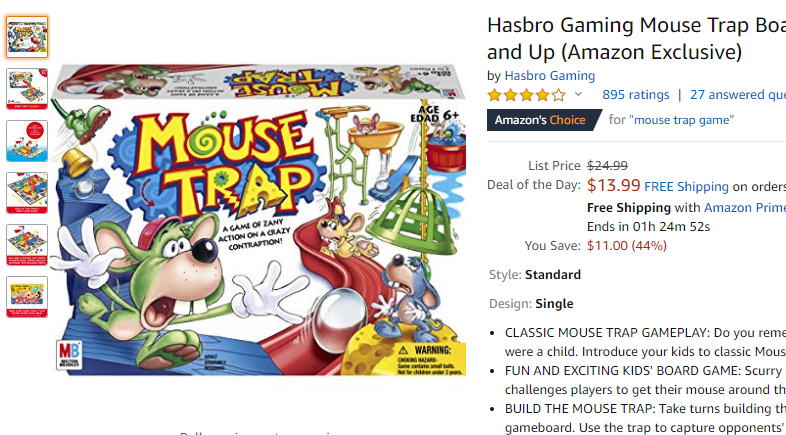The width and height of the screenshot is (786, 435).
Task: Open the 895 ratings link
Action: 636,95
